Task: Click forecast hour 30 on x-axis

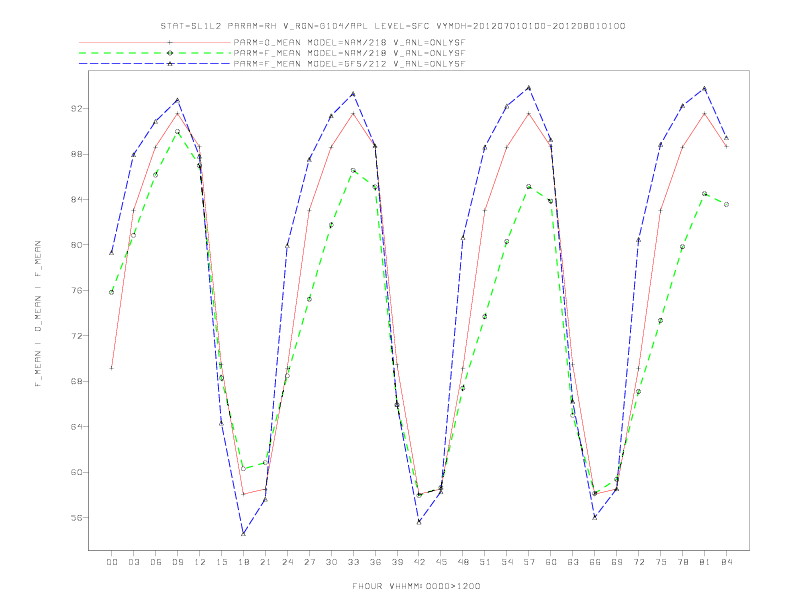Action: [x=331, y=562]
